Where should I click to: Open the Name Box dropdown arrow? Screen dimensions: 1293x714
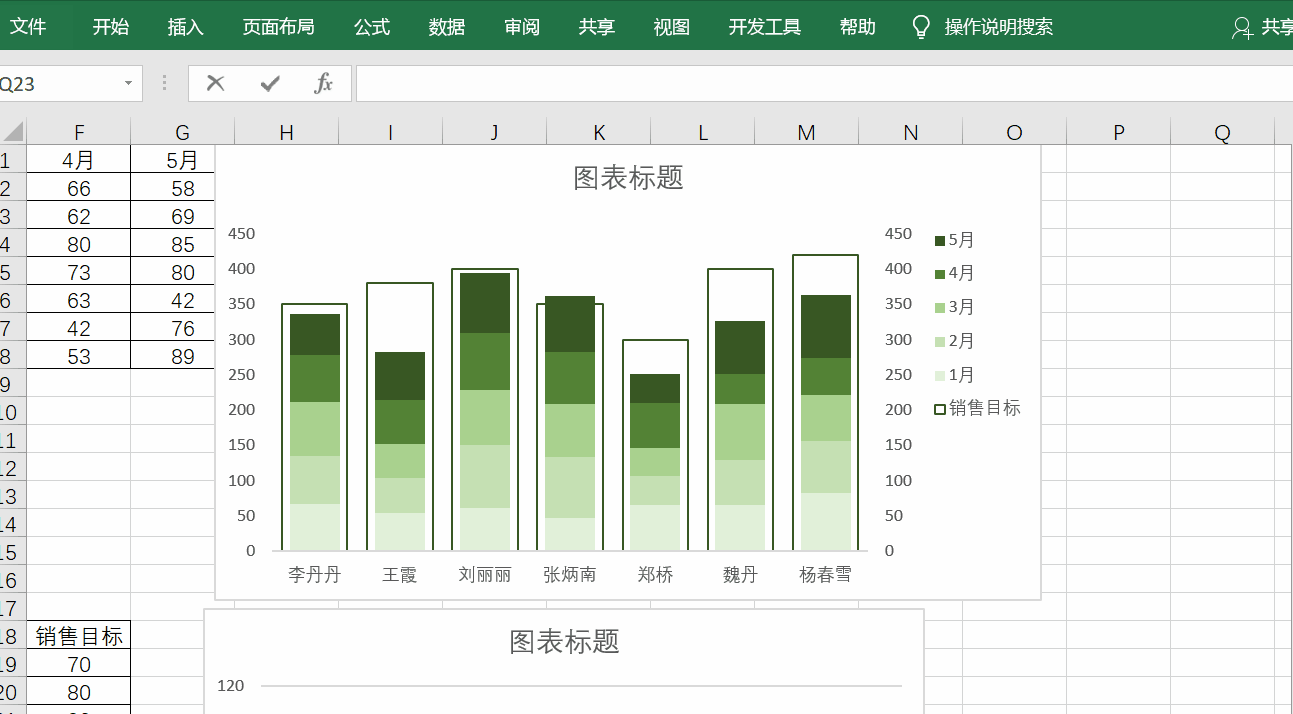click(x=128, y=84)
